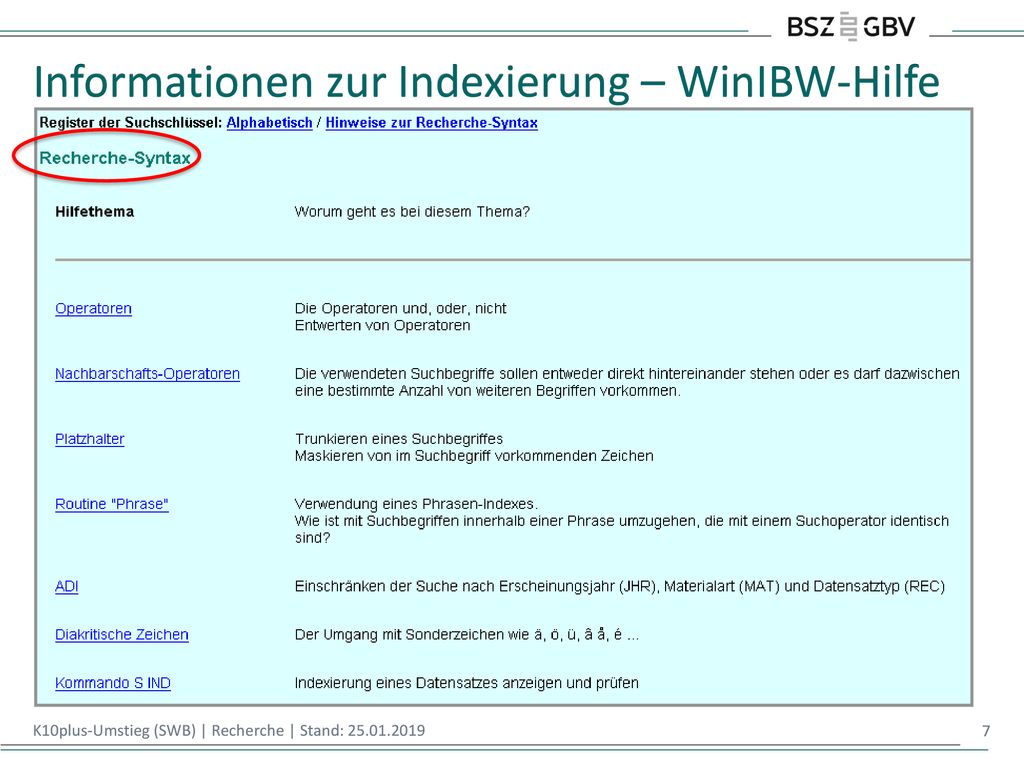Open the ADI help link
This screenshot has width=1024, height=768.
coord(67,586)
